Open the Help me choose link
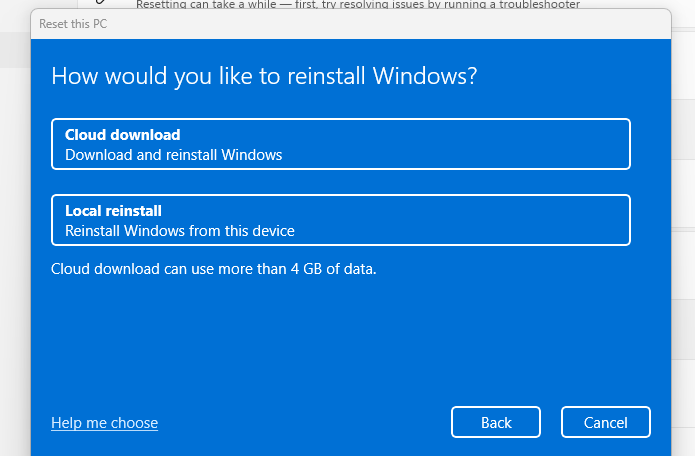Viewport: 695px width, 456px height. click(105, 423)
